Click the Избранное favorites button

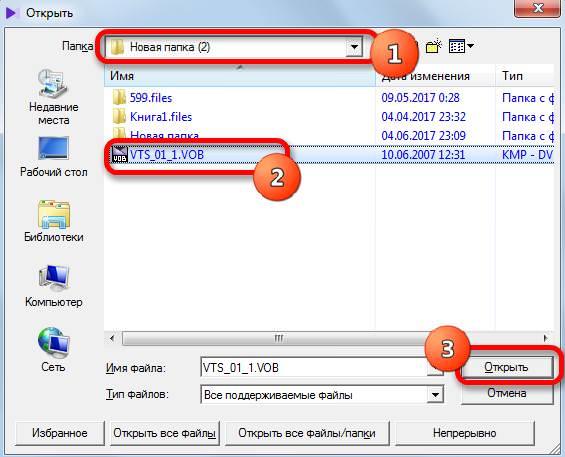[60, 433]
